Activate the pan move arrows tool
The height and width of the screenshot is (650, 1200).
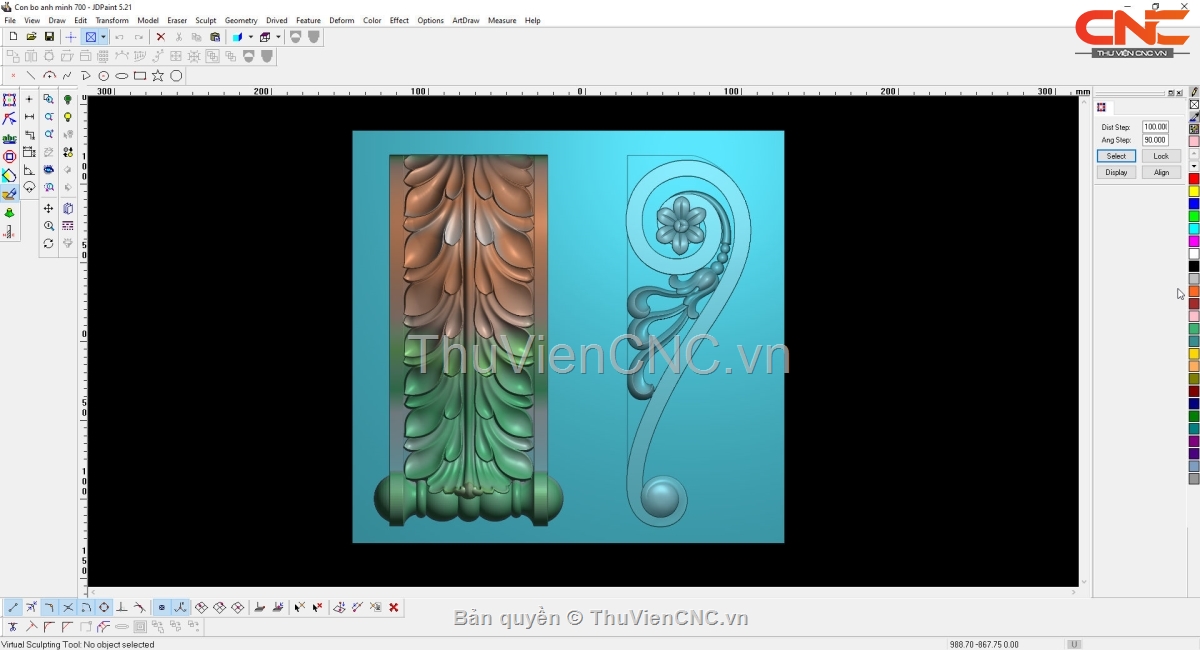(48, 209)
